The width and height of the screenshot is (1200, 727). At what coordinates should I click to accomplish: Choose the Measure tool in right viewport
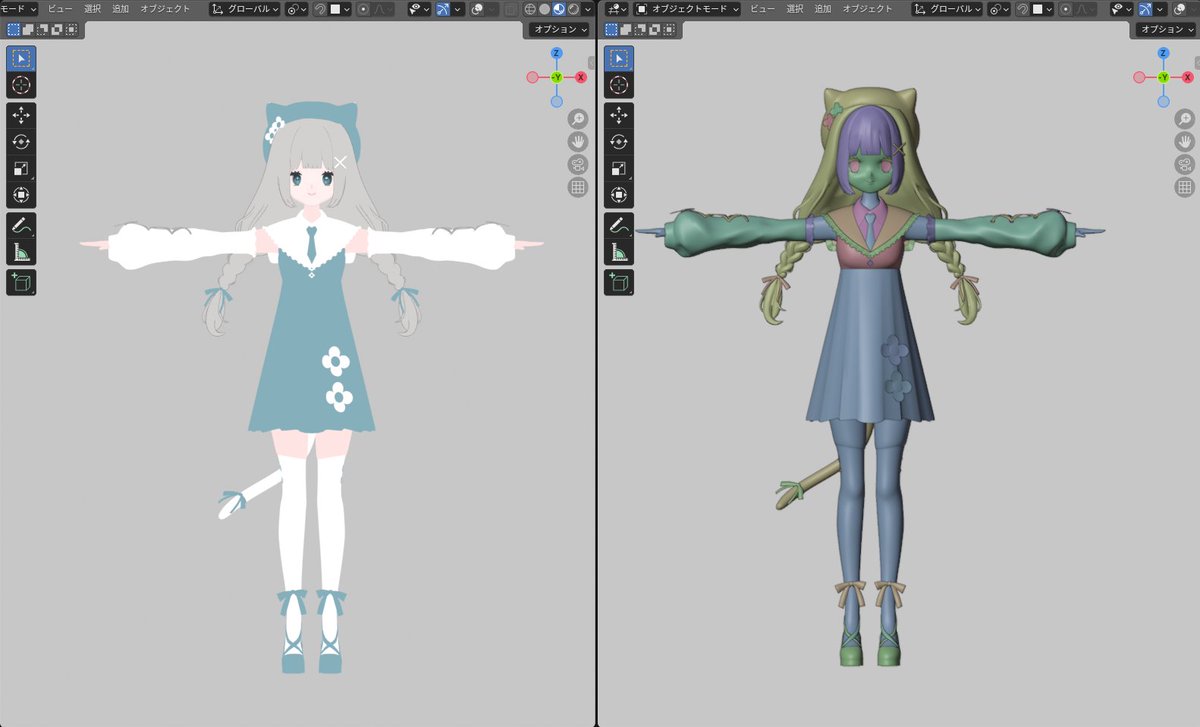tap(619, 252)
